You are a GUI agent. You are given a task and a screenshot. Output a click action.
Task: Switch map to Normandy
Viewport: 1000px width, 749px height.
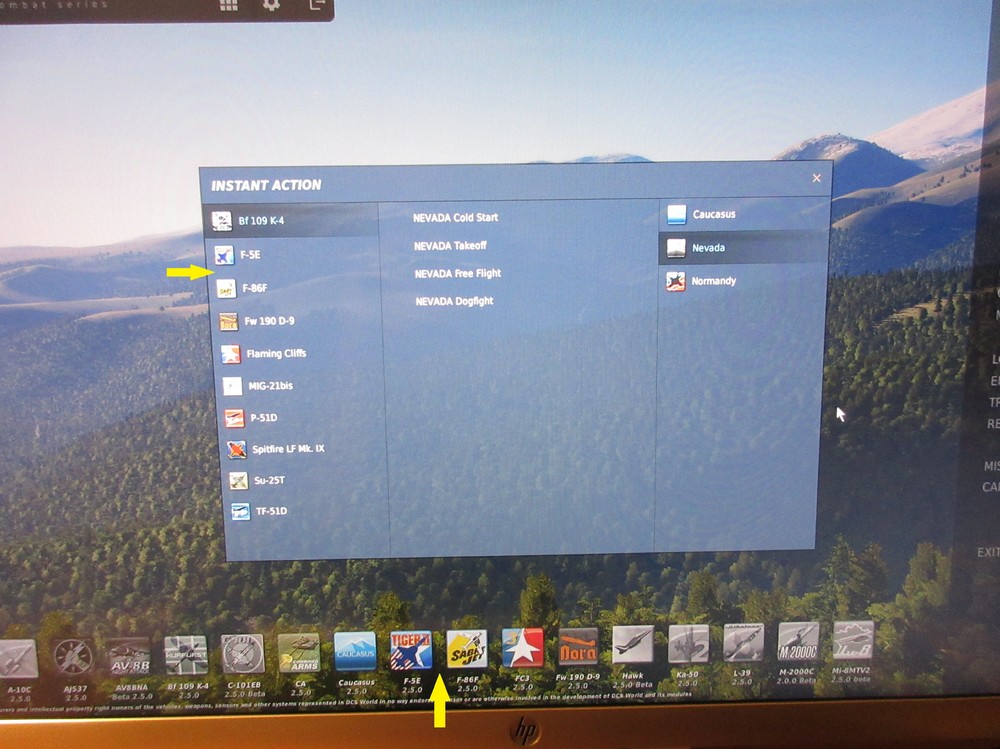pyautogui.click(x=742, y=281)
